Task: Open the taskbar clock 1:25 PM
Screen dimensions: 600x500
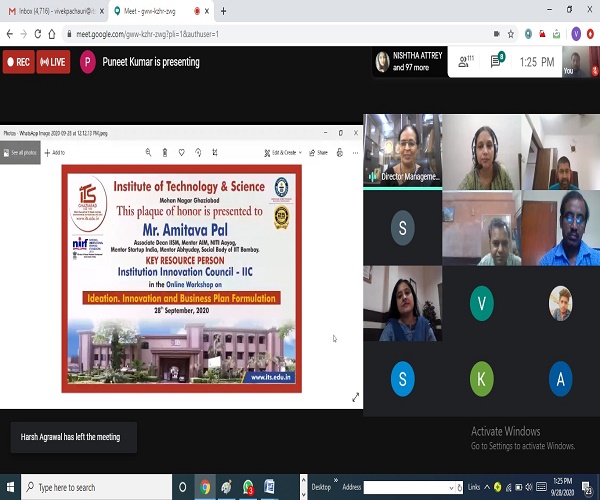Action: point(562,487)
